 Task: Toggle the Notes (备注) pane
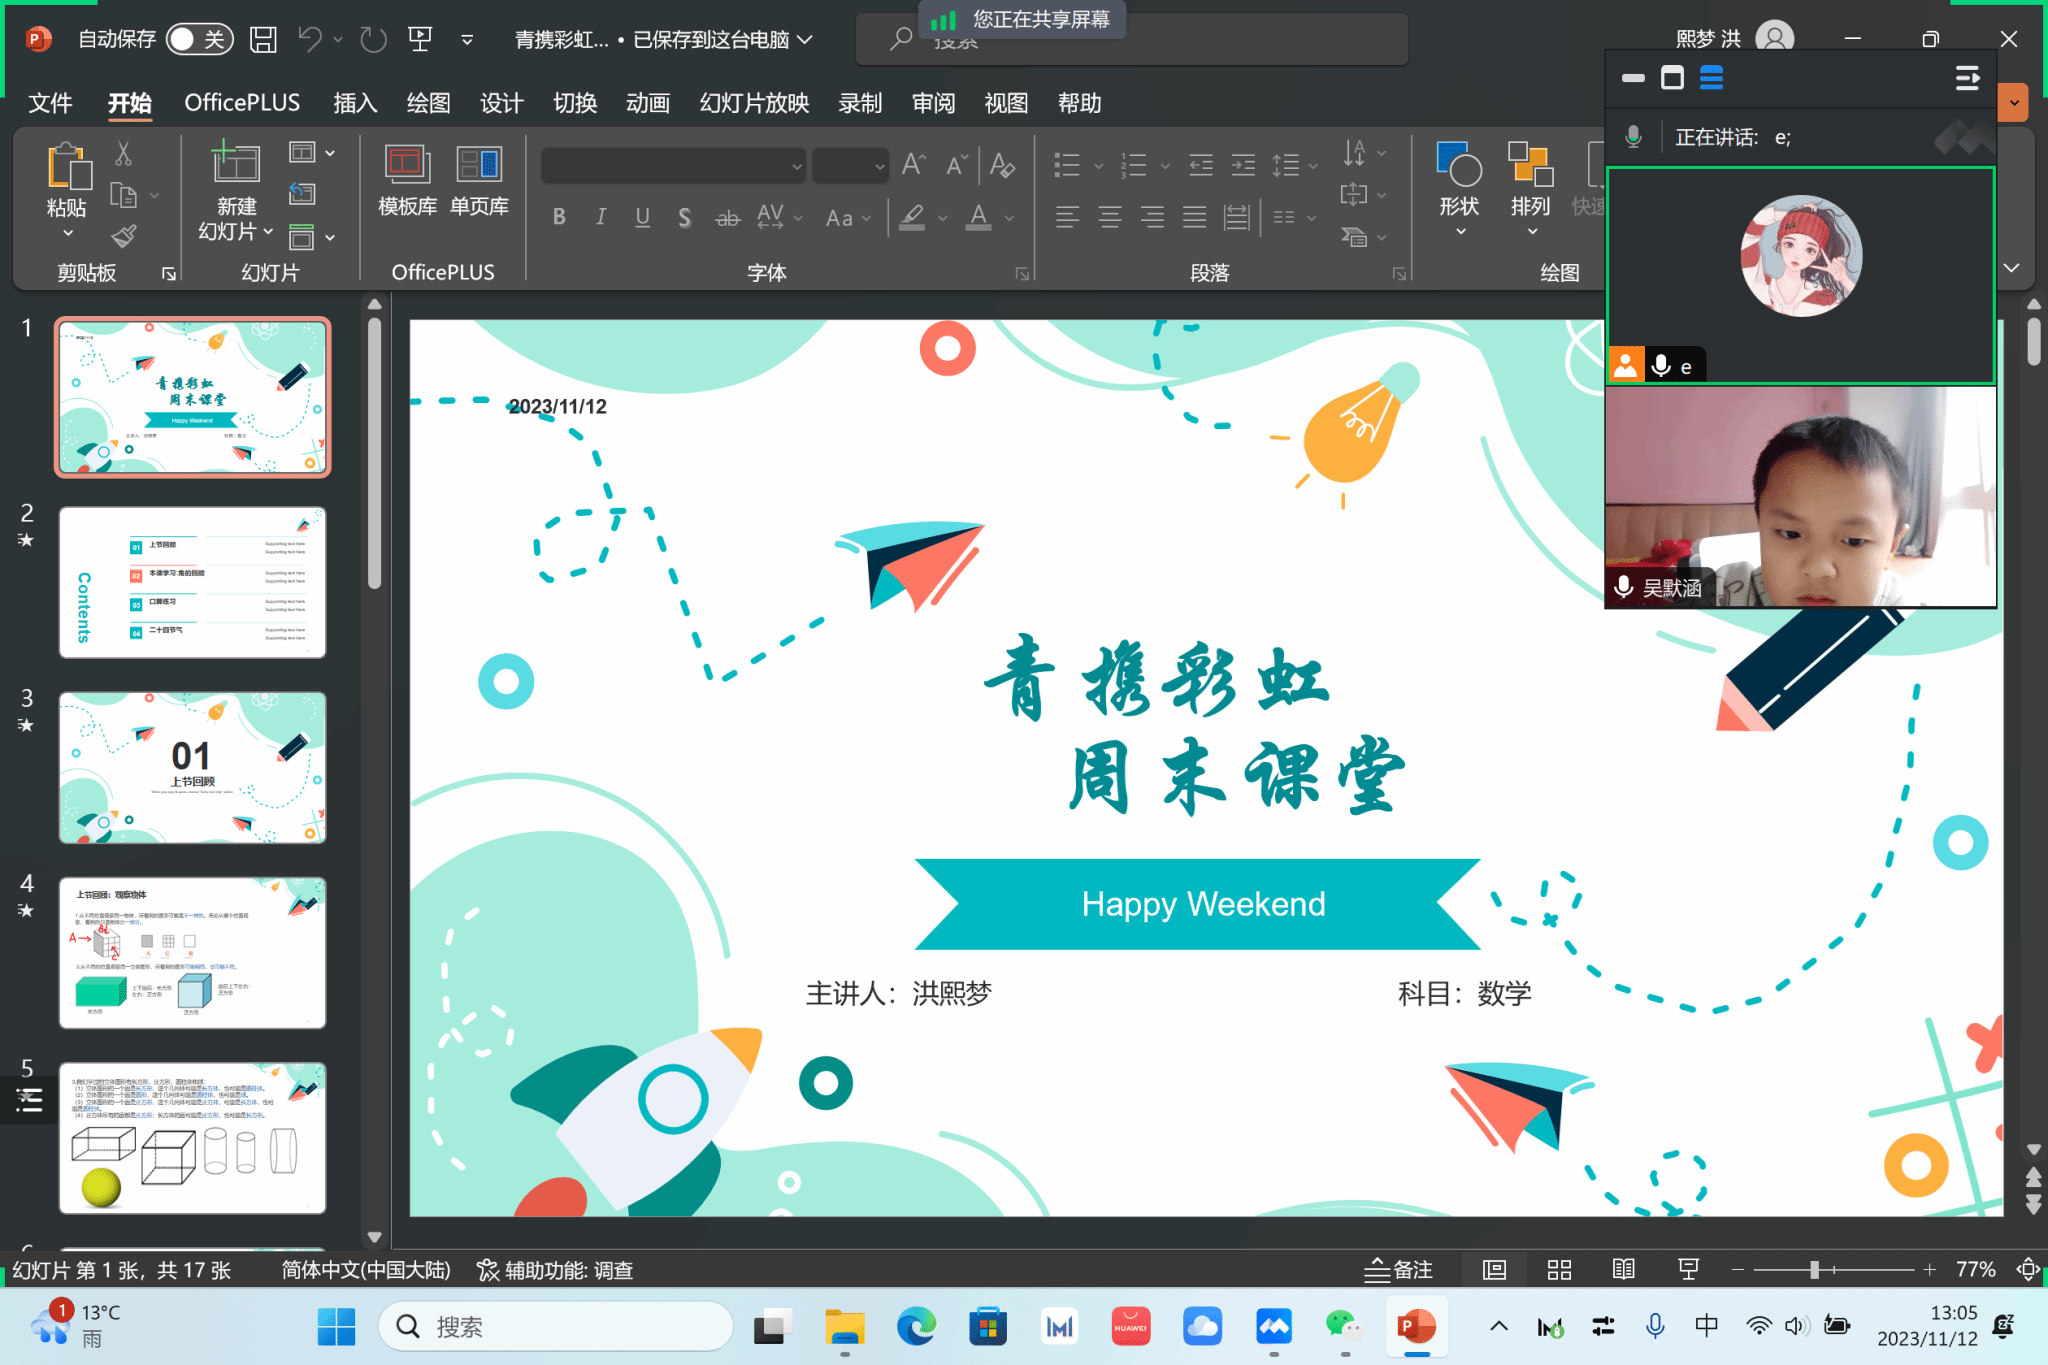coord(1398,1270)
